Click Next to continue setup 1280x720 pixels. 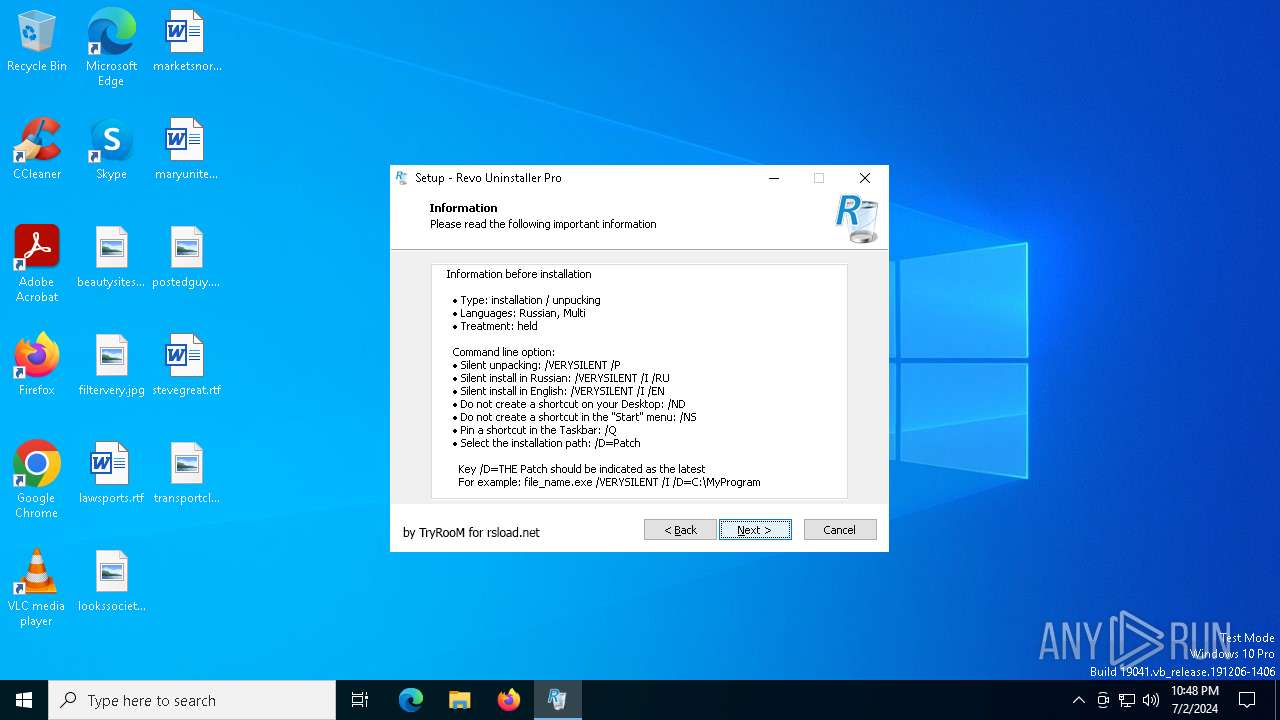[x=755, y=530]
